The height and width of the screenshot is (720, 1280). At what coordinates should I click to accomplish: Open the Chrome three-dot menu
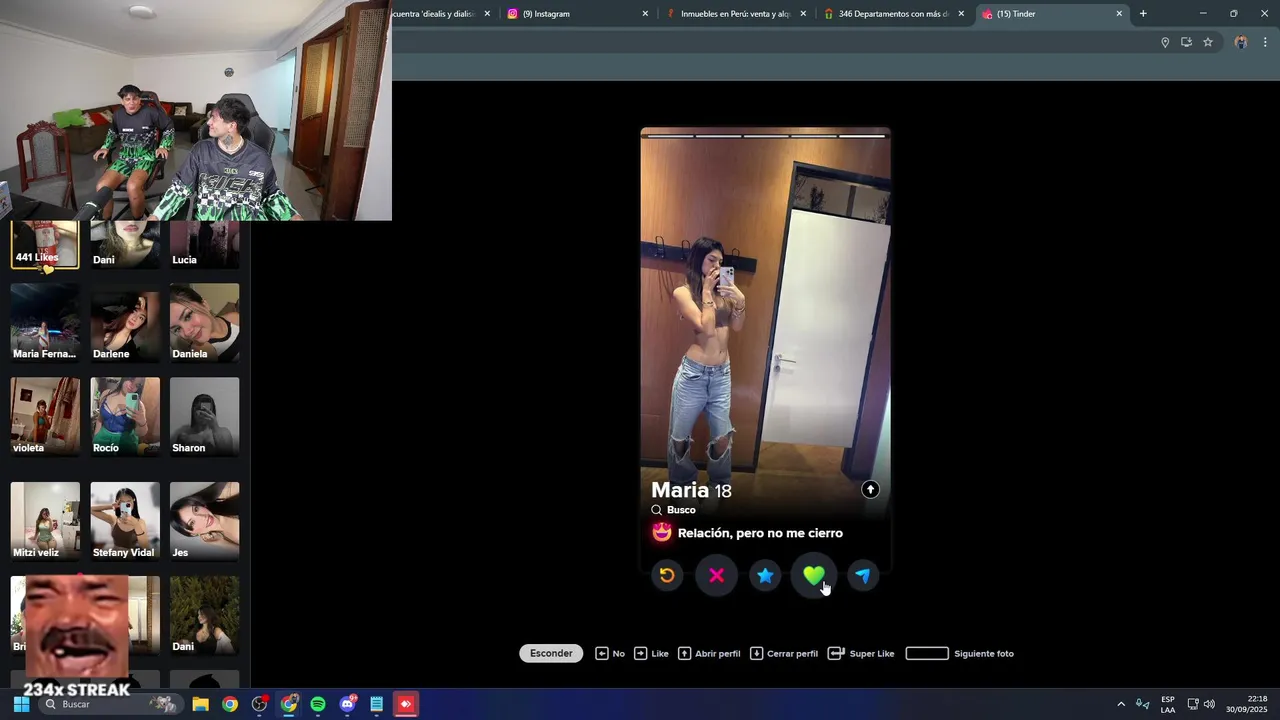click(1265, 42)
